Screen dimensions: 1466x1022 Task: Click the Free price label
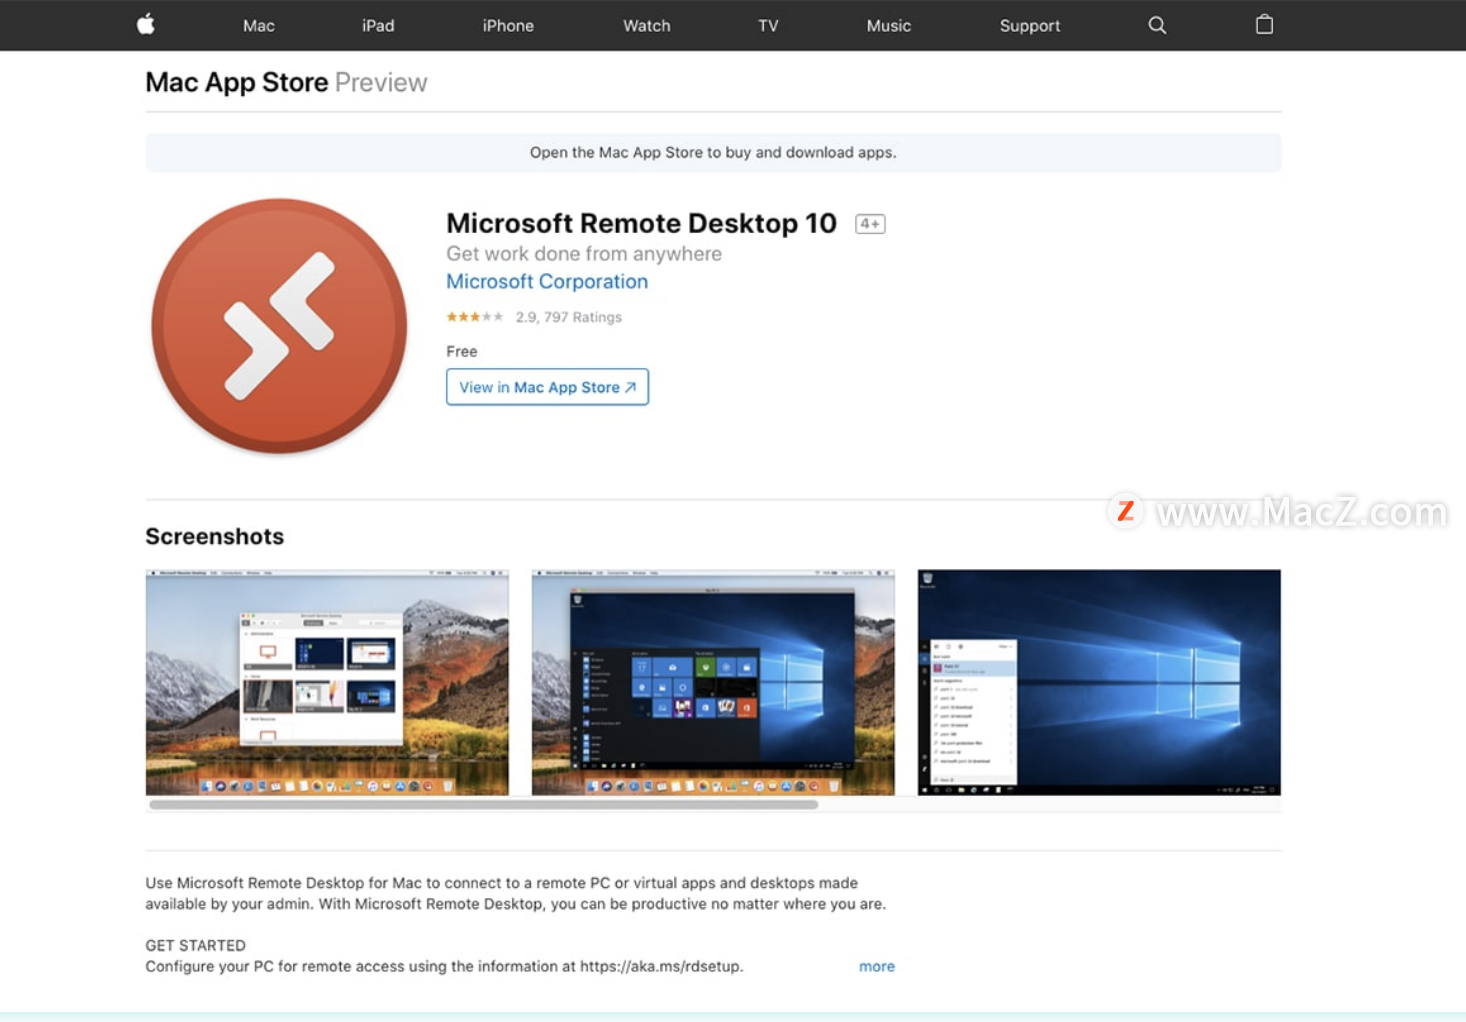462,351
